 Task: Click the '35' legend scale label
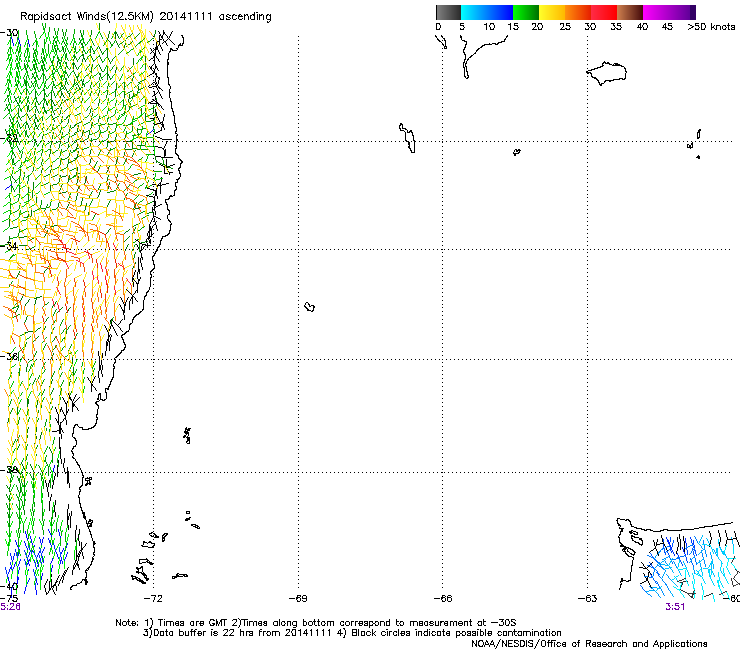click(616, 27)
